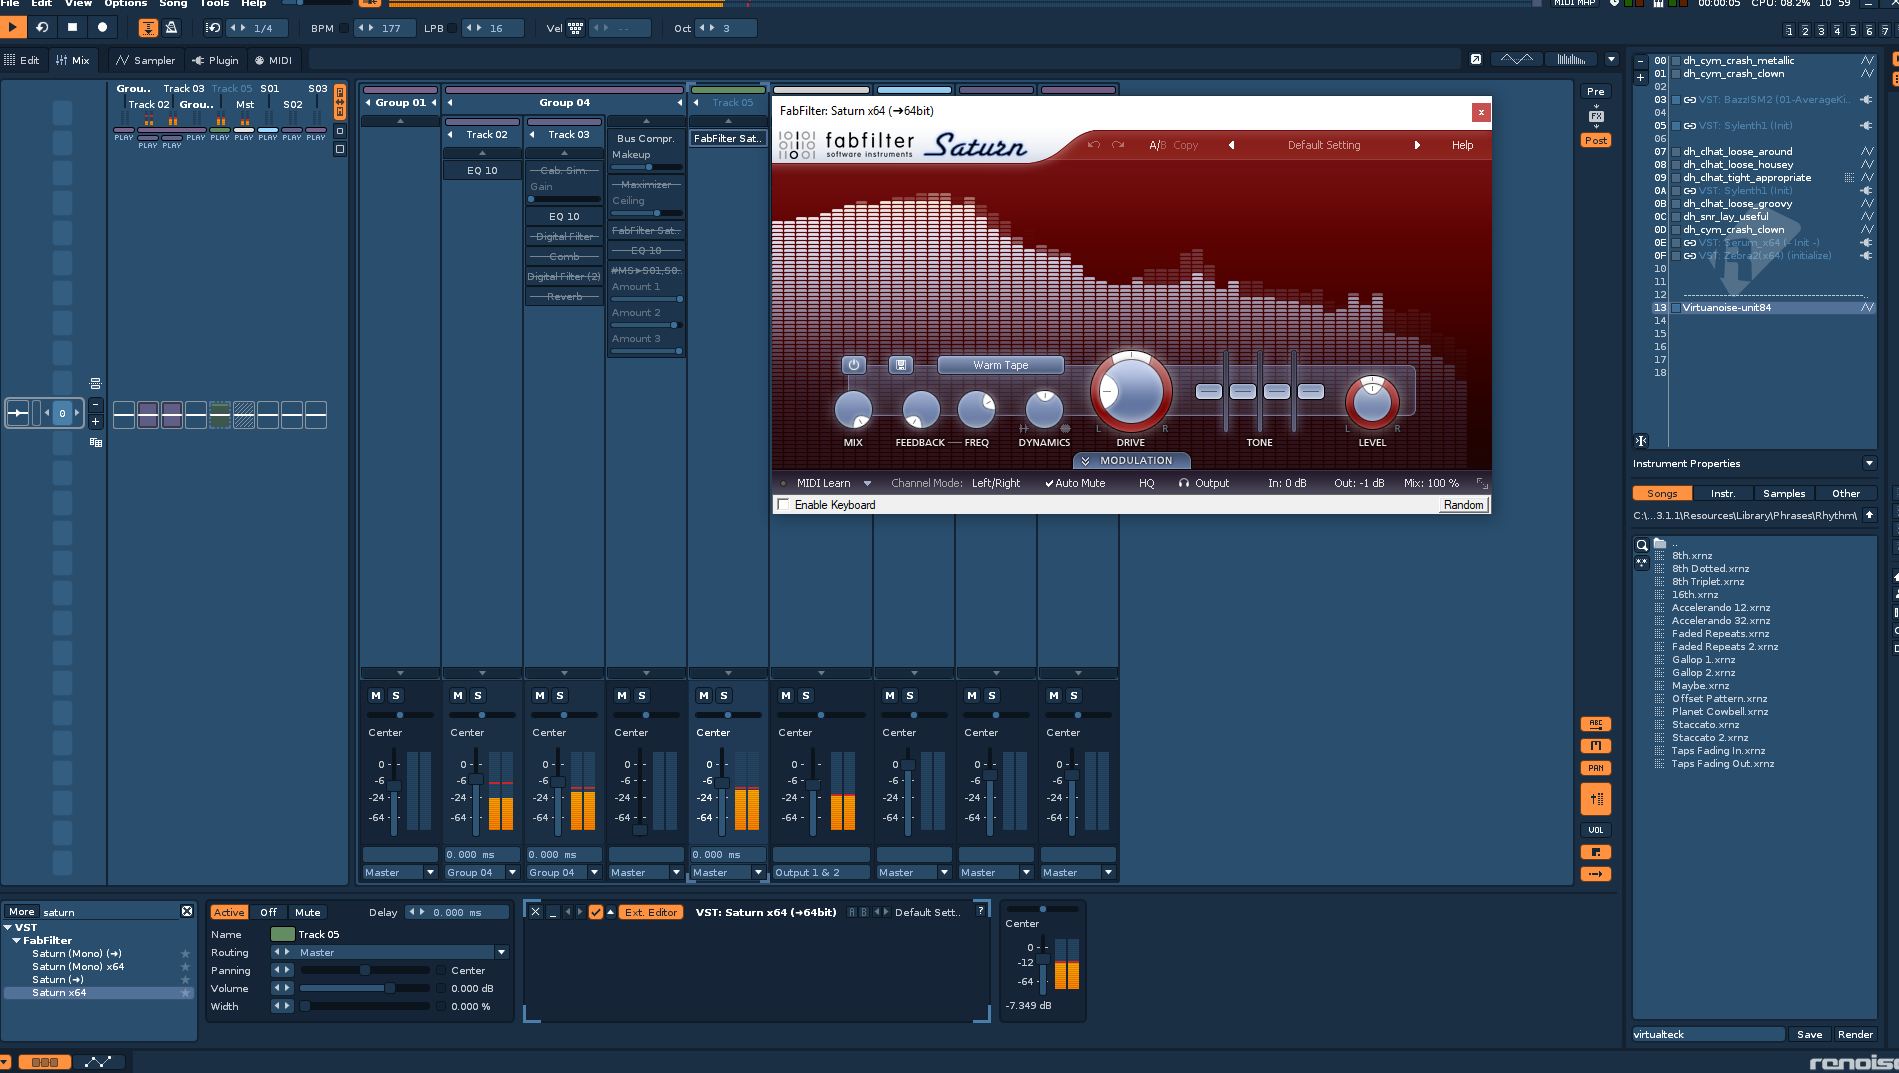Go to previous Saturn preset
The width and height of the screenshot is (1899, 1073).
click(1231, 145)
